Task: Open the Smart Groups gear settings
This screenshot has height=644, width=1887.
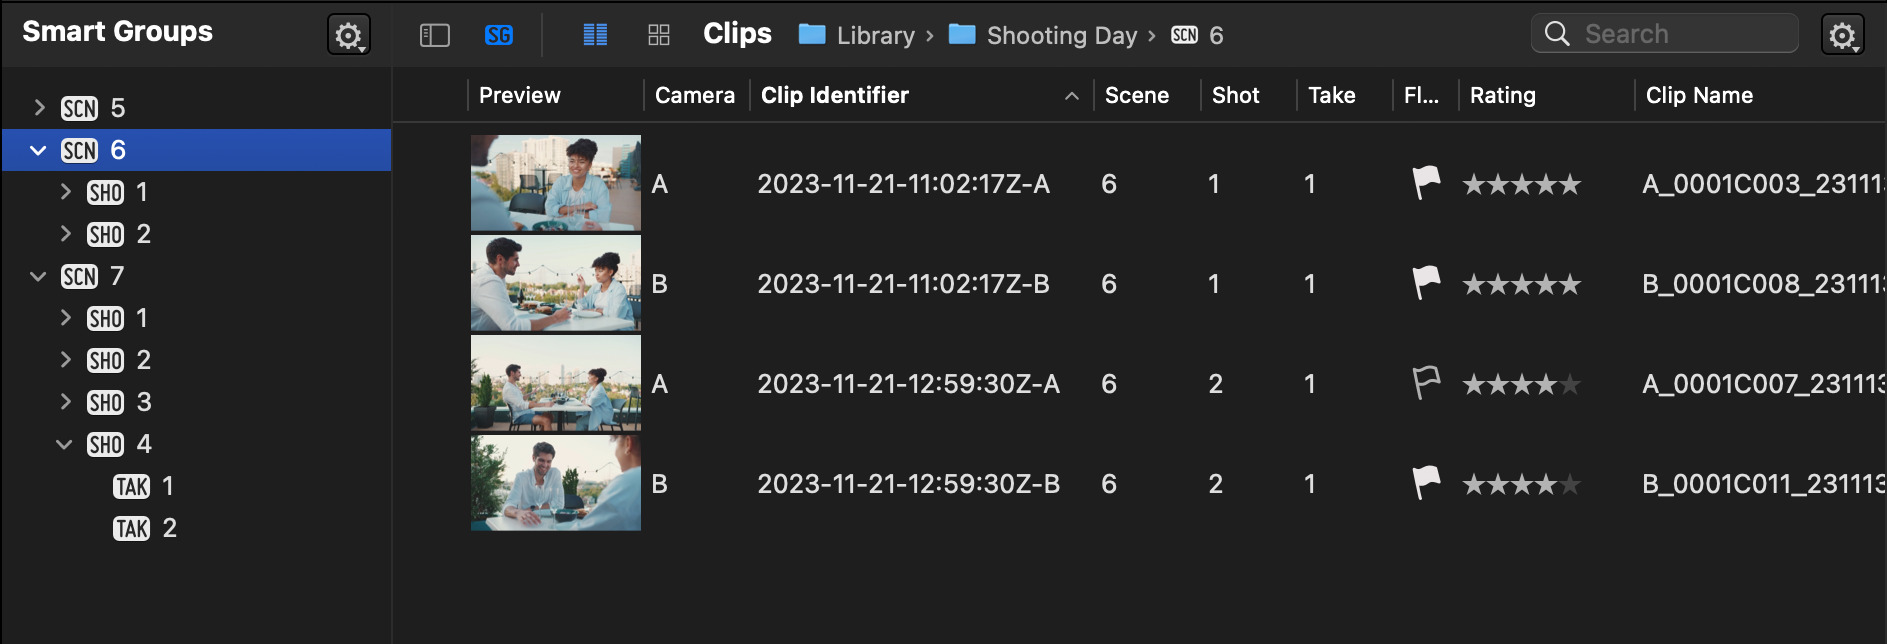Action: (348, 36)
